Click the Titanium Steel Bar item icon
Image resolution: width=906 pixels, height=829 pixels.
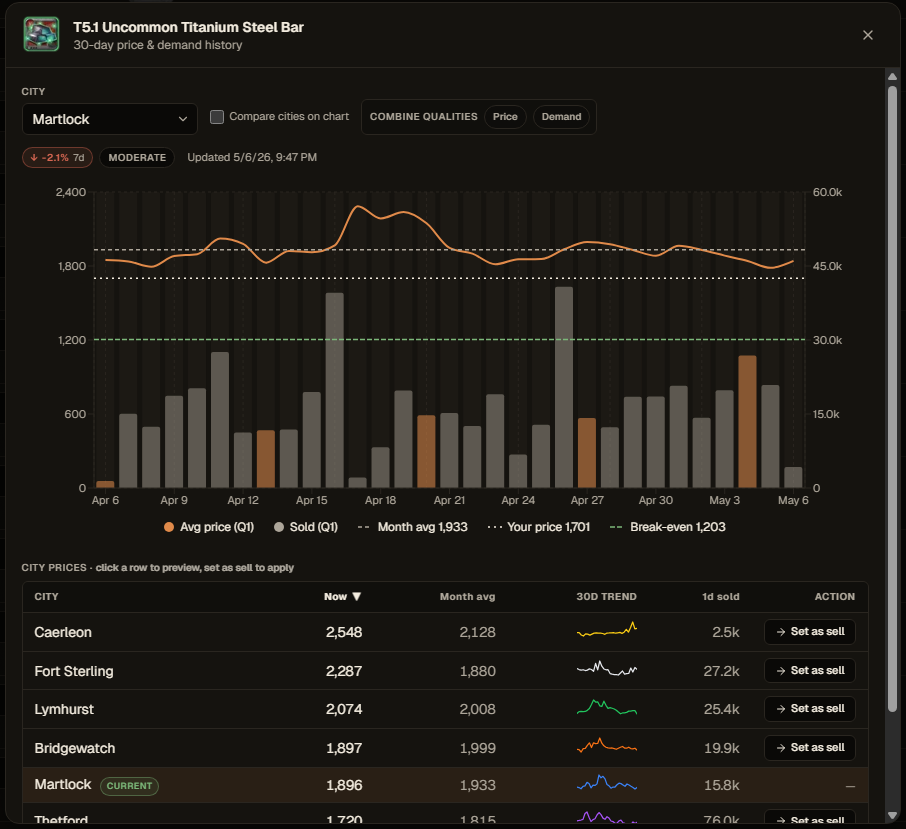(x=41, y=35)
